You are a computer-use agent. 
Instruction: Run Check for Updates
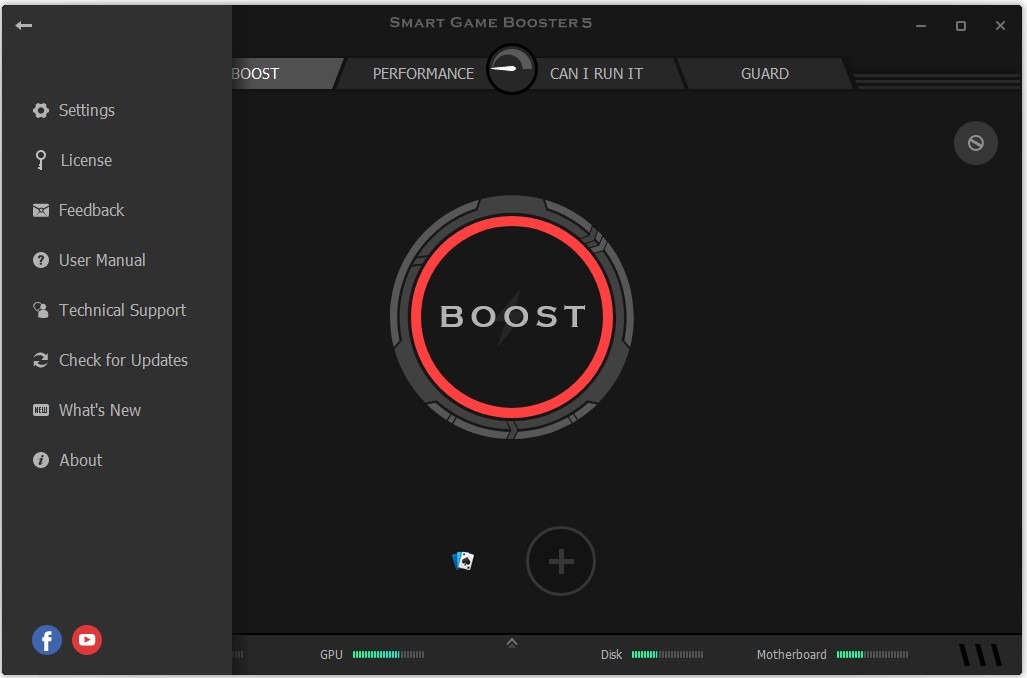(40, 360)
